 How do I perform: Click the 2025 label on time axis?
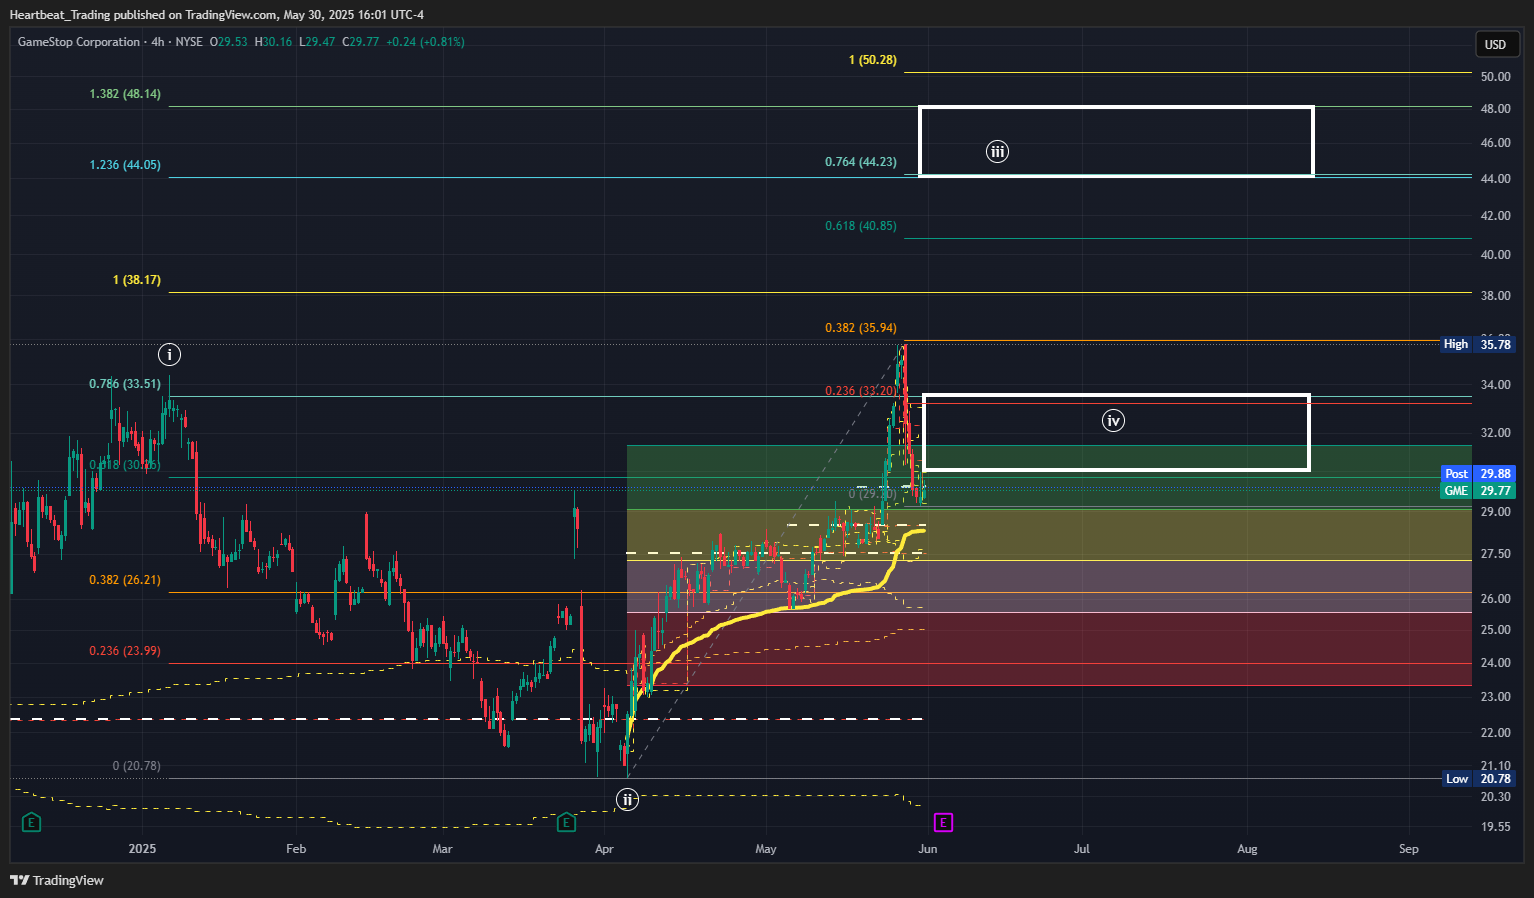point(143,849)
